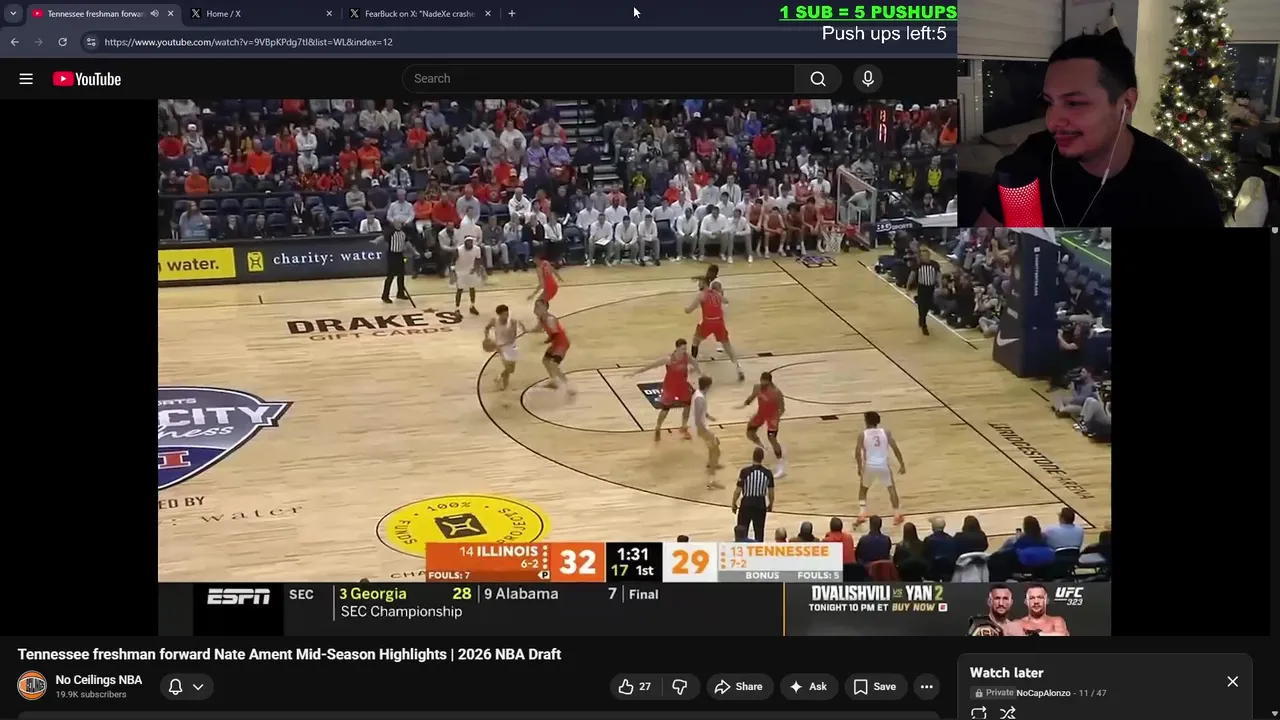Like the video with thumbs up

(634, 687)
